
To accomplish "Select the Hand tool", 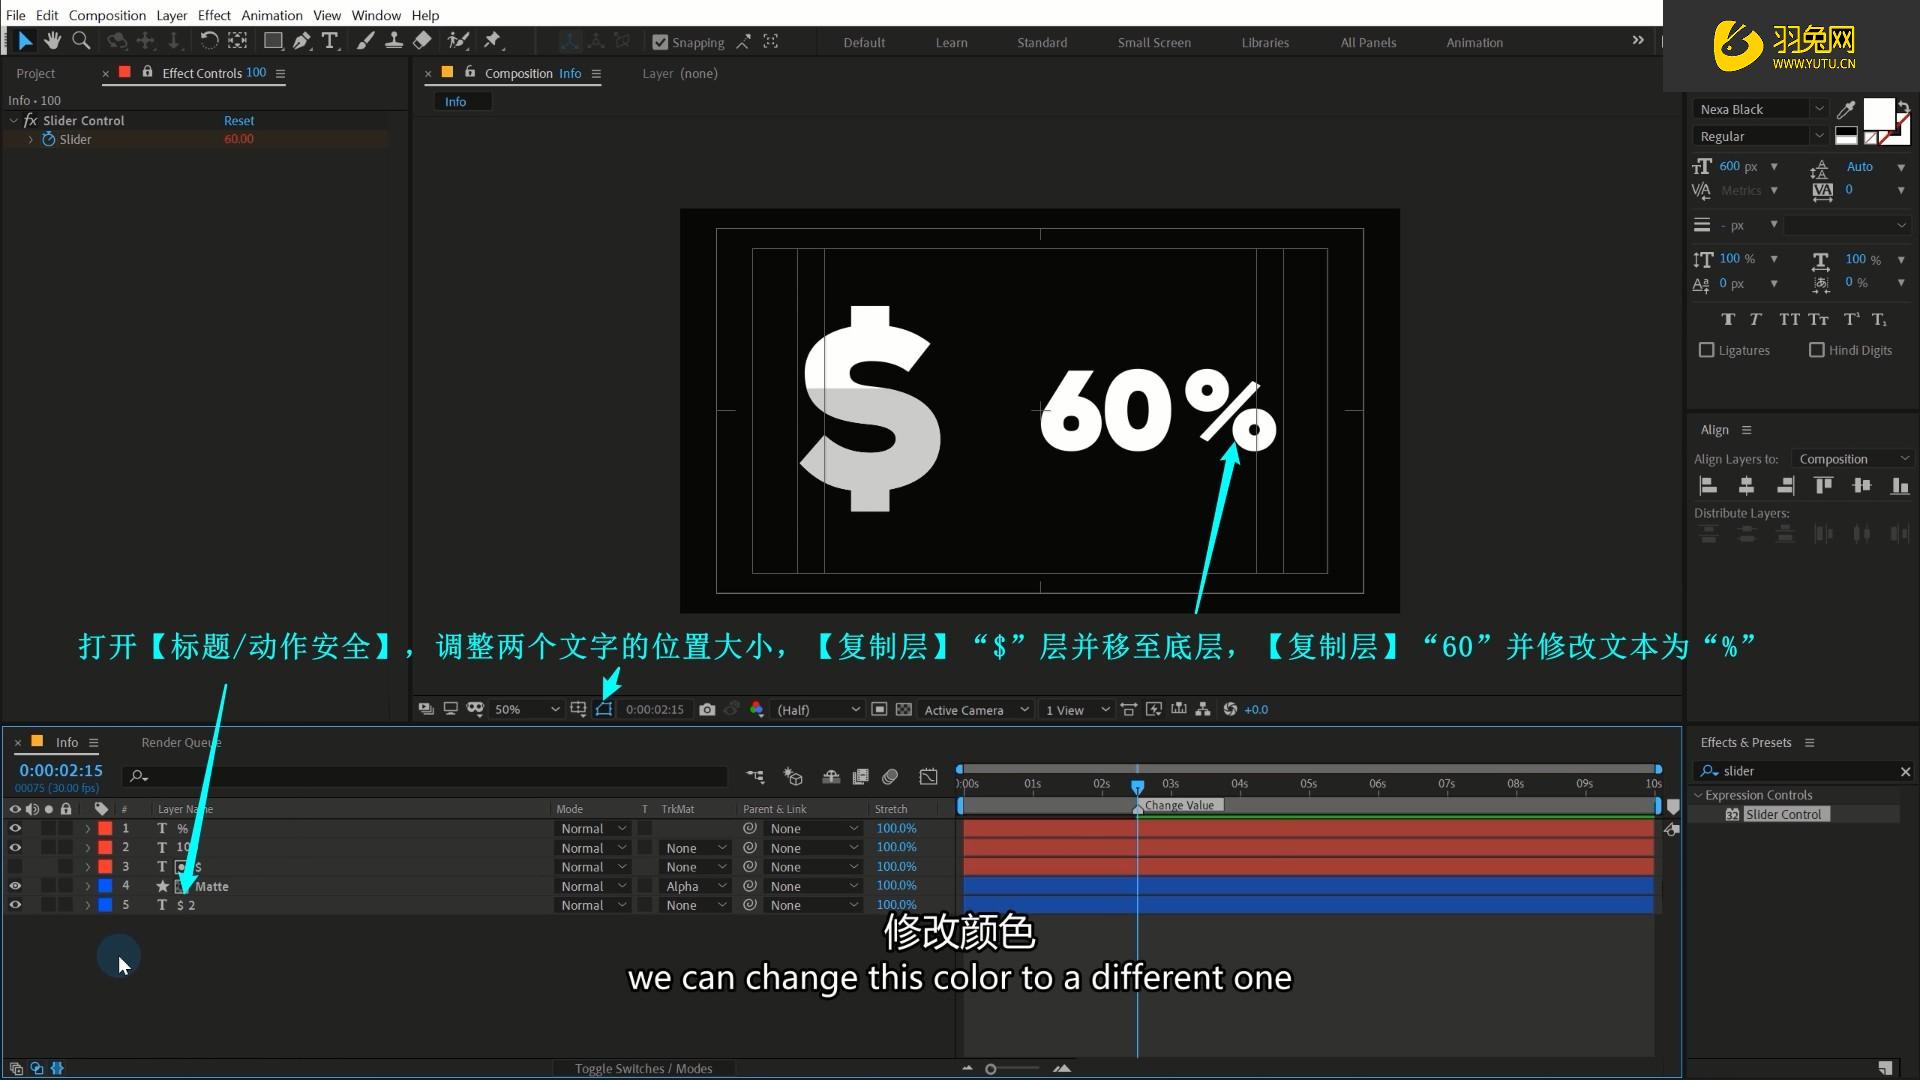I will [x=52, y=41].
